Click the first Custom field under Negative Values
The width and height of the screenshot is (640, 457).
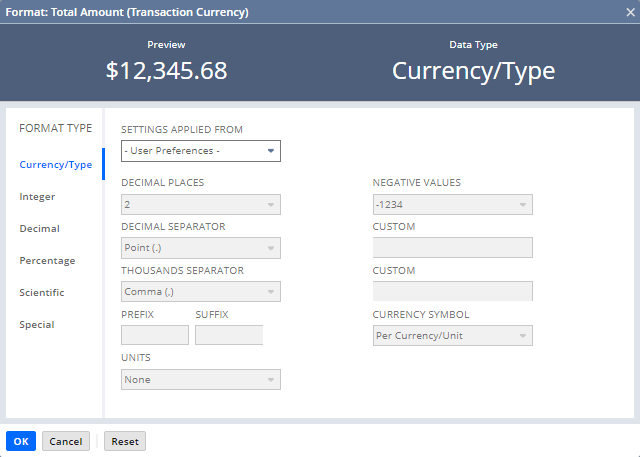click(x=452, y=248)
